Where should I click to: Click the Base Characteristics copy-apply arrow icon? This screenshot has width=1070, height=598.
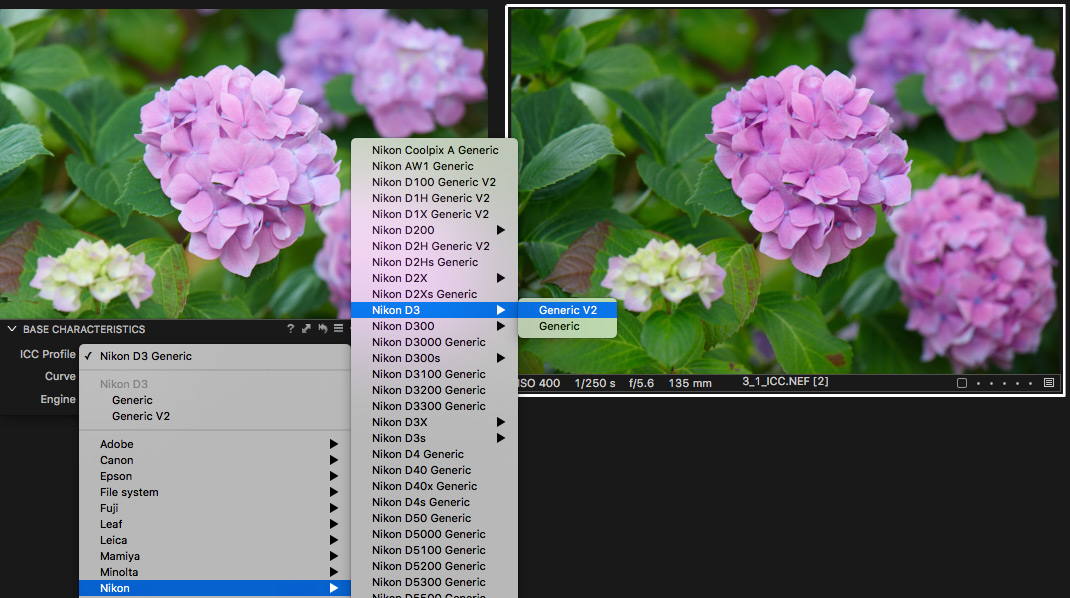(x=306, y=328)
